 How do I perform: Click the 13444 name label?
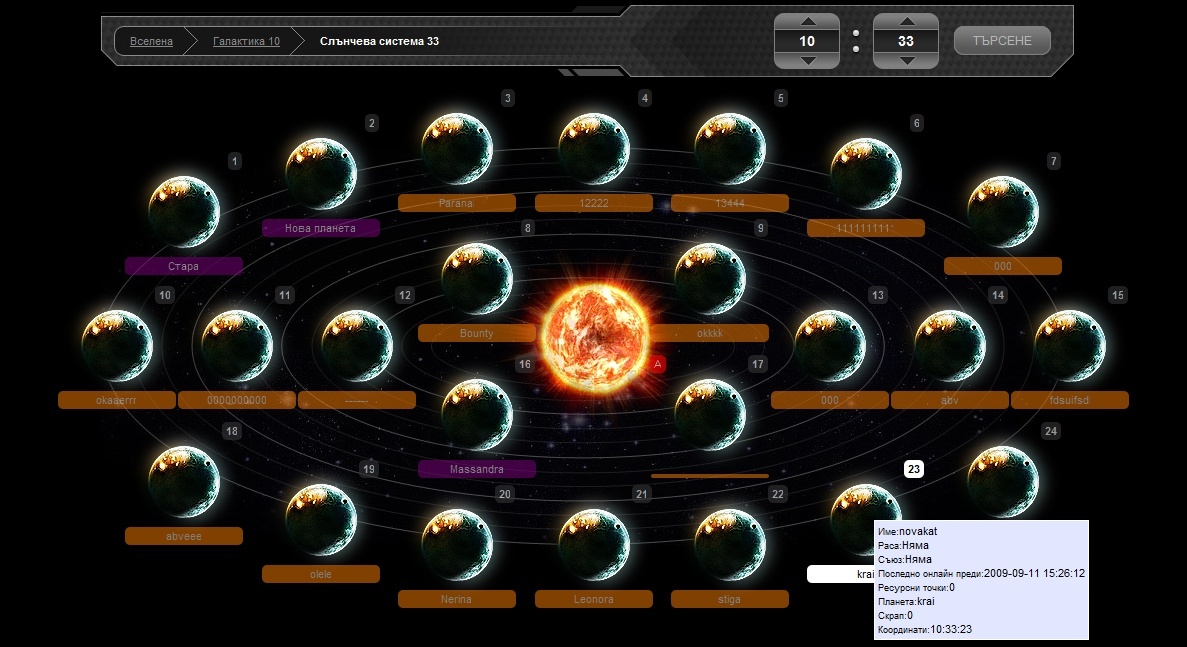730,203
